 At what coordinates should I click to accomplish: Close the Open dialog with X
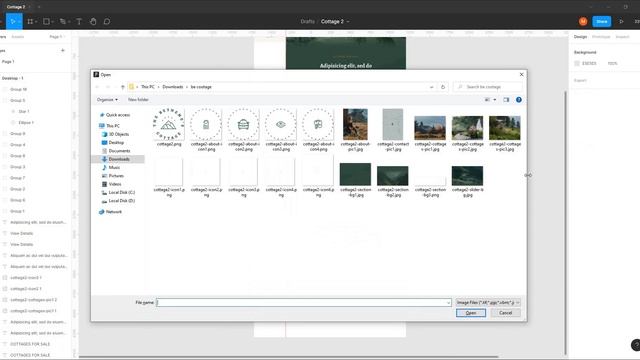tap(521, 74)
